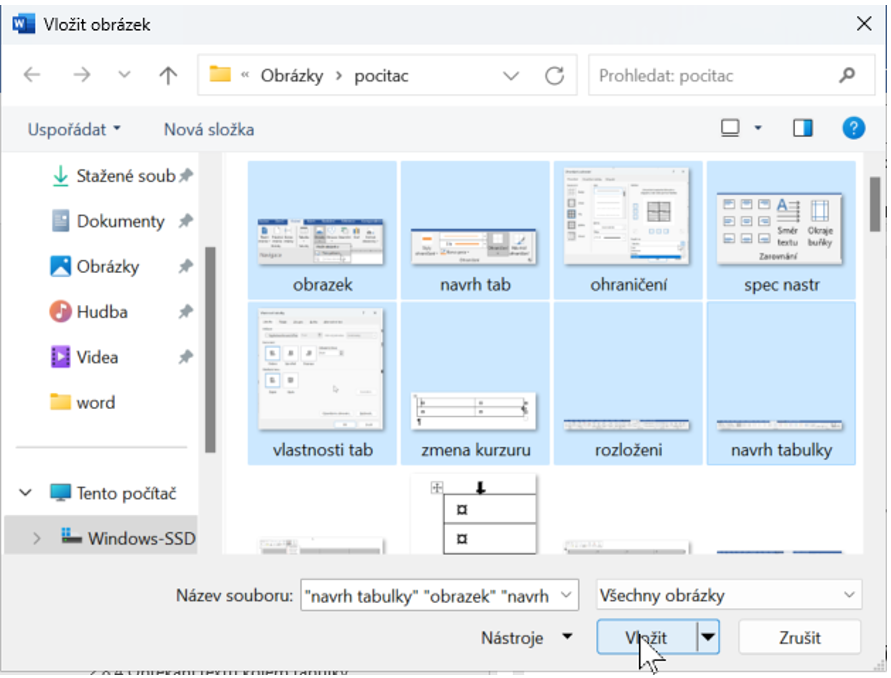
Task: Open recent locations dropdown chevron
Action: click(124, 76)
